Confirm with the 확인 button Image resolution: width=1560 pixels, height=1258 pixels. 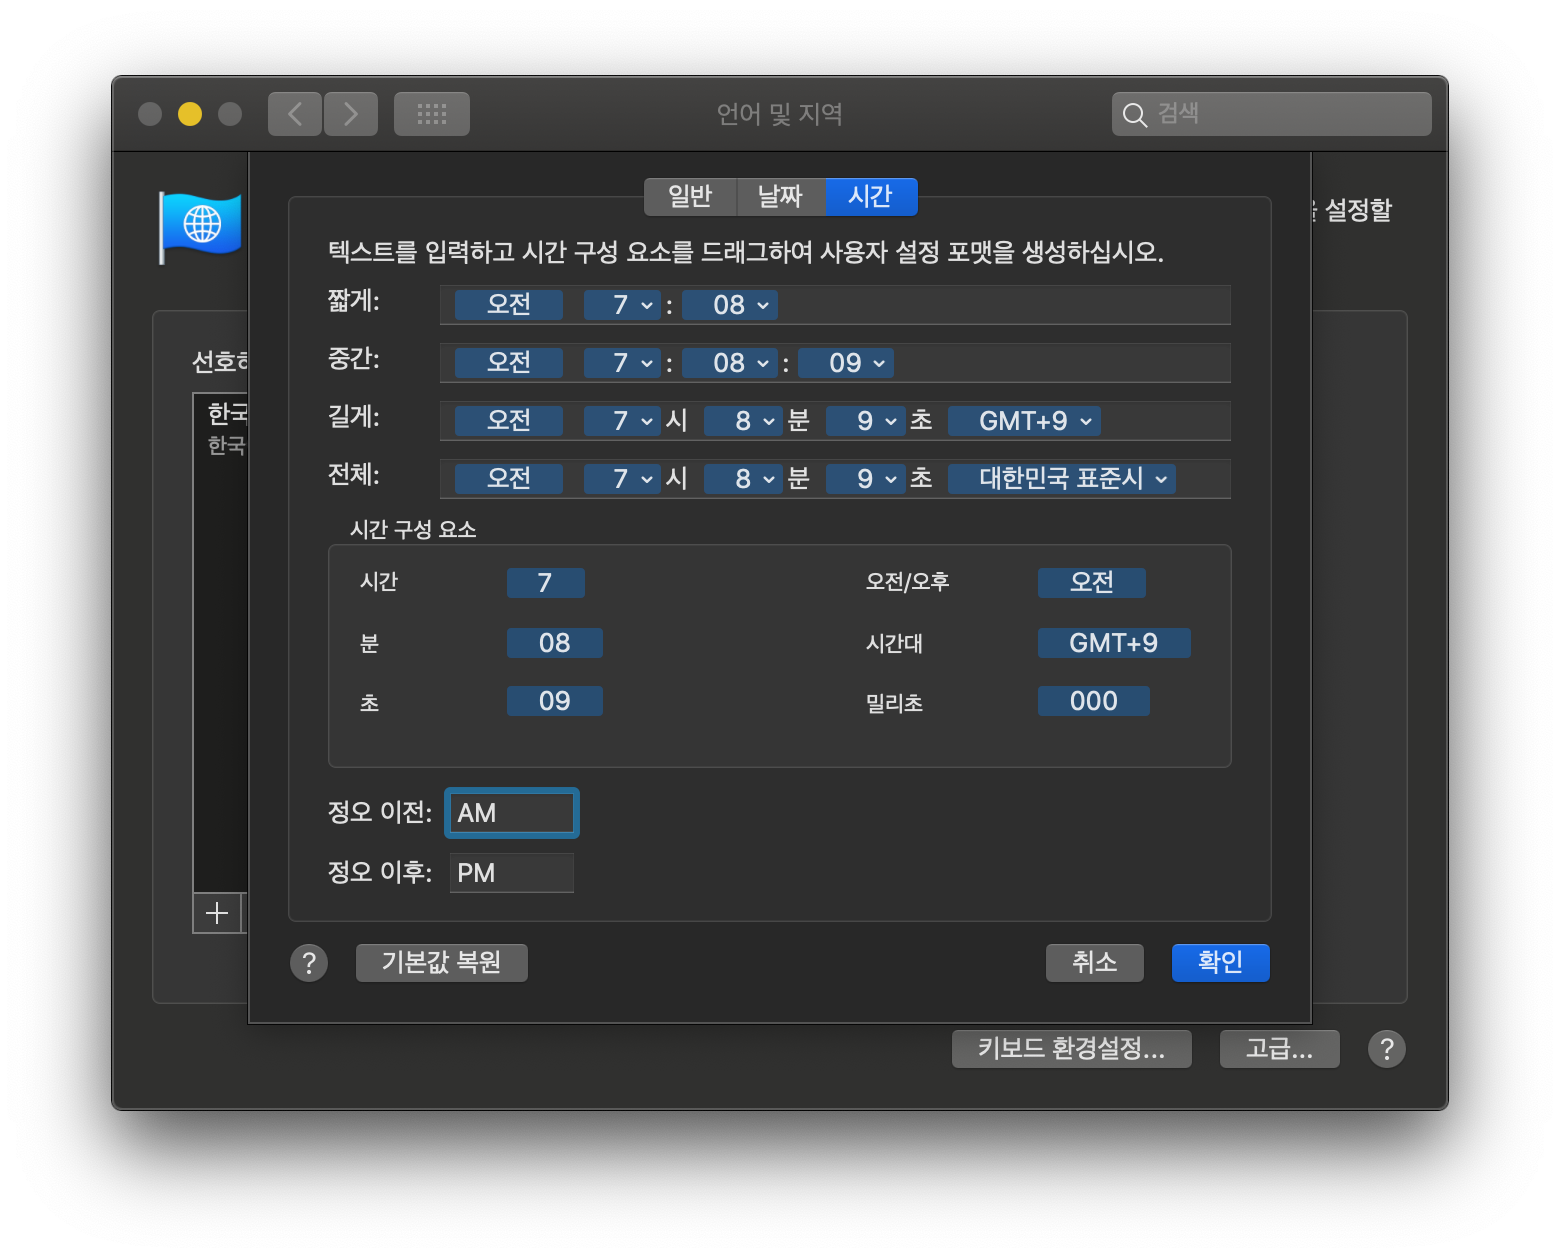[x=1221, y=963]
